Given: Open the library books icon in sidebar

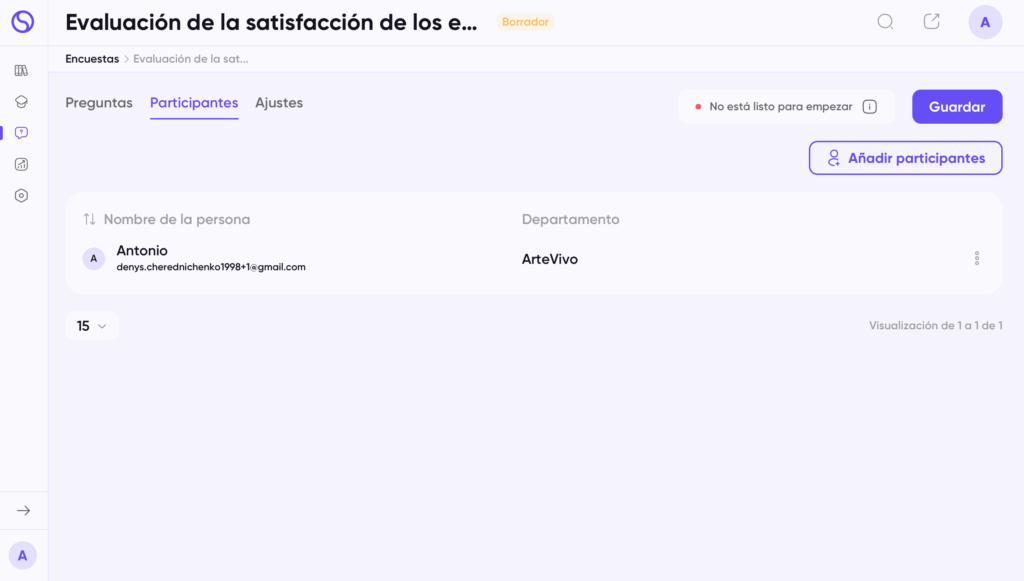Looking at the screenshot, I should (x=21, y=71).
